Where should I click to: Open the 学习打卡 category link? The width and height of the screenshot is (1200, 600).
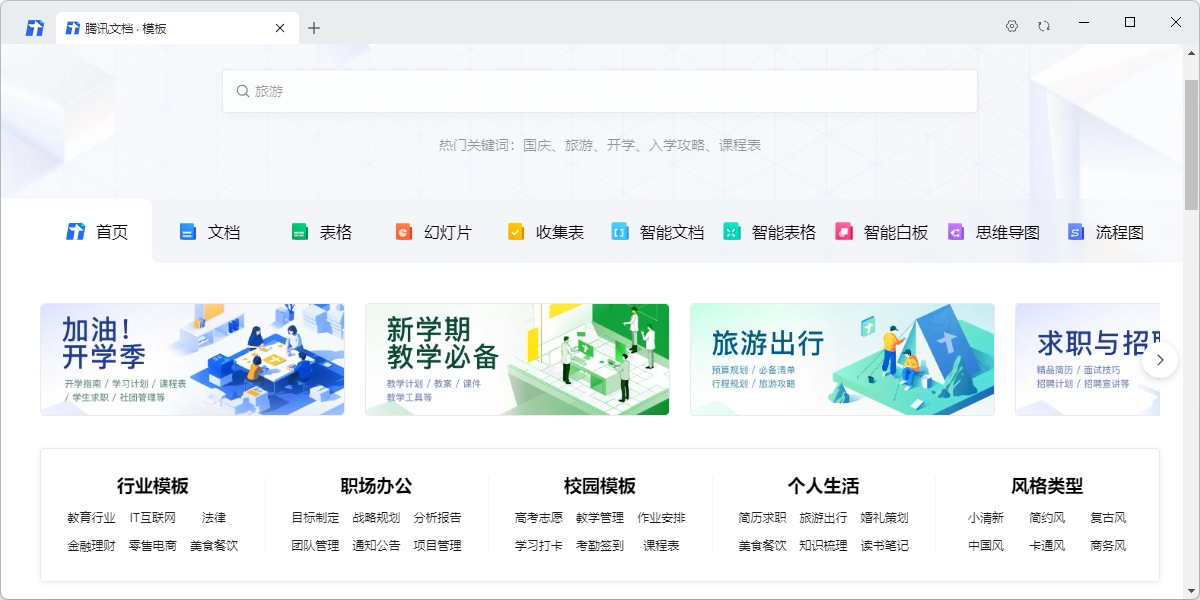coord(539,546)
